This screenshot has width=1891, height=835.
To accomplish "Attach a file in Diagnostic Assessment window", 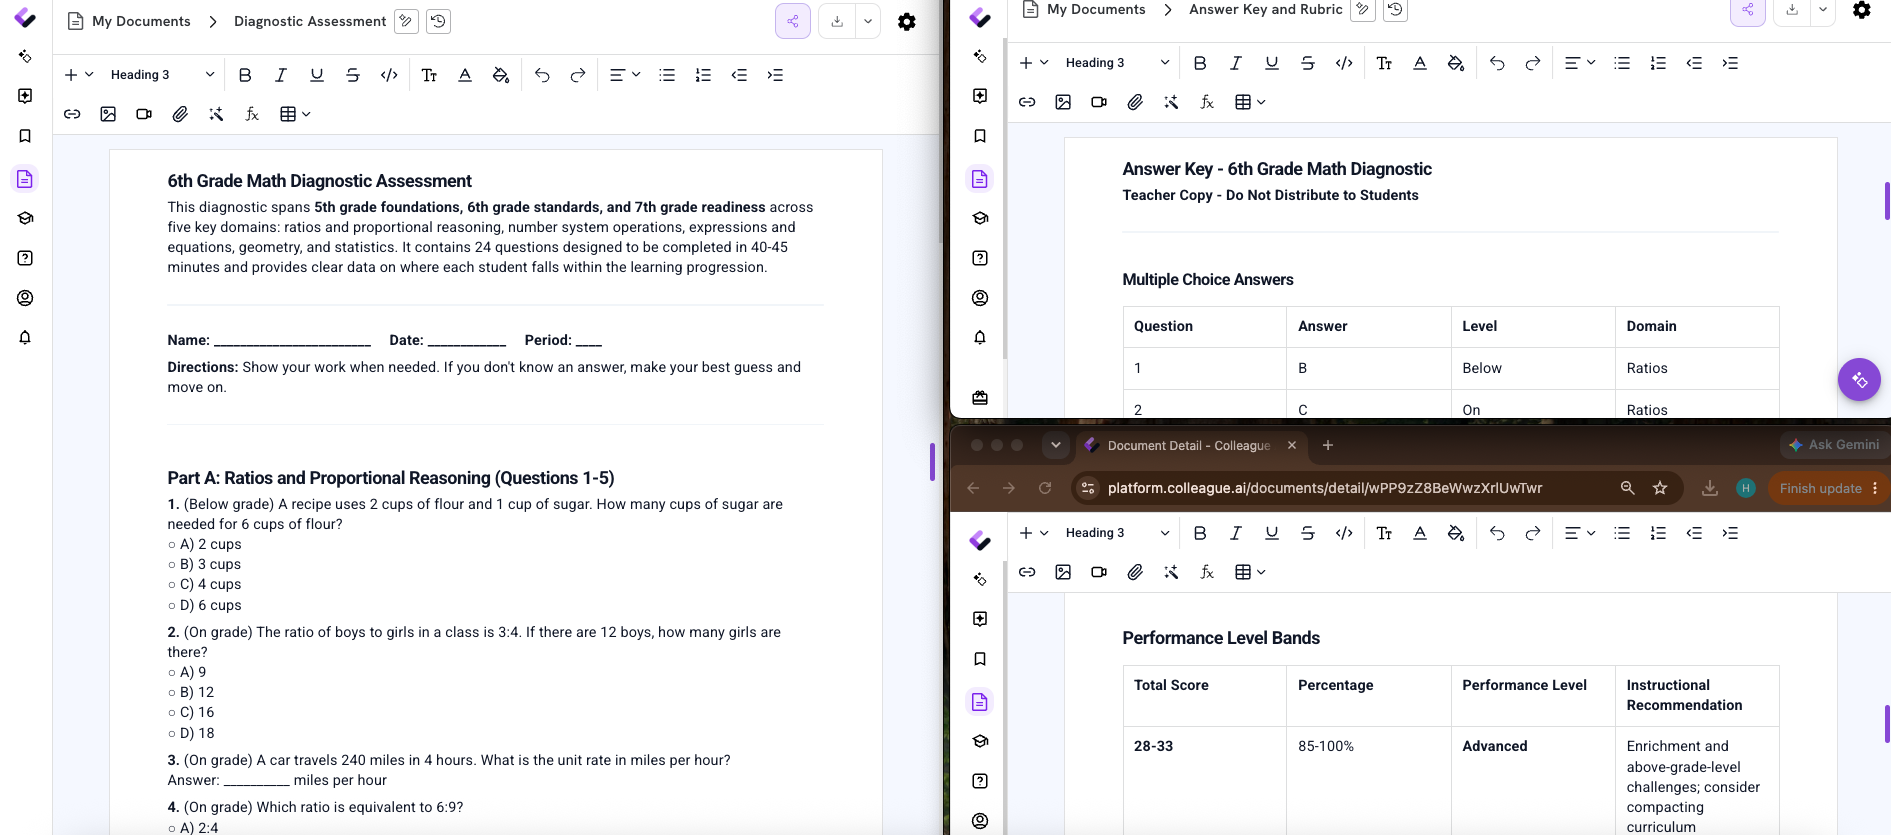I will (x=180, y=114).
